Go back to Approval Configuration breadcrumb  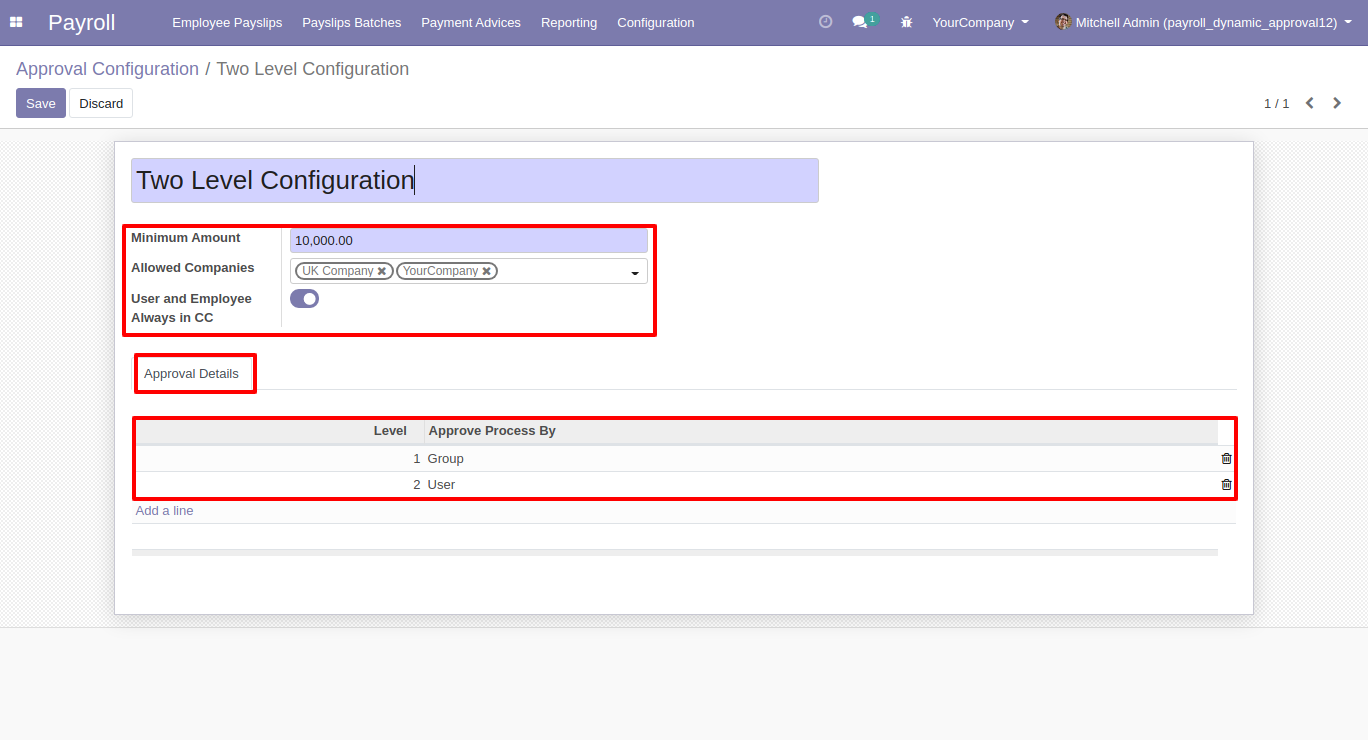[x=107, y=69]
